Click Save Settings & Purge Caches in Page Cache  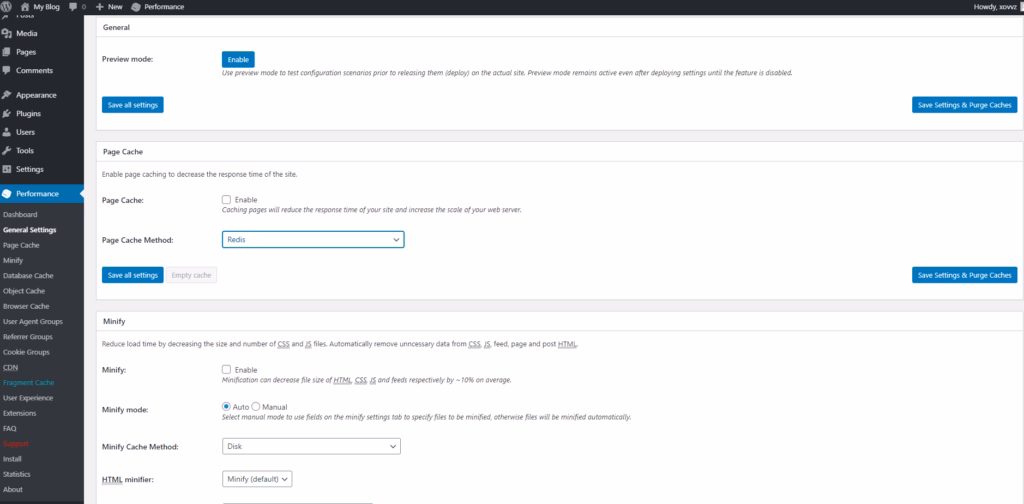point(965,275)
